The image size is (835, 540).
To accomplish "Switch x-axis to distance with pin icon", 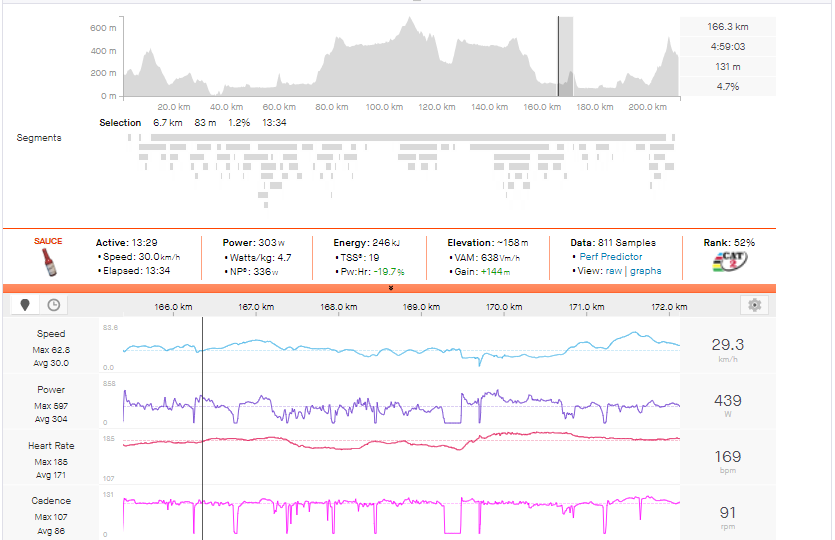I will click(25, 305).
